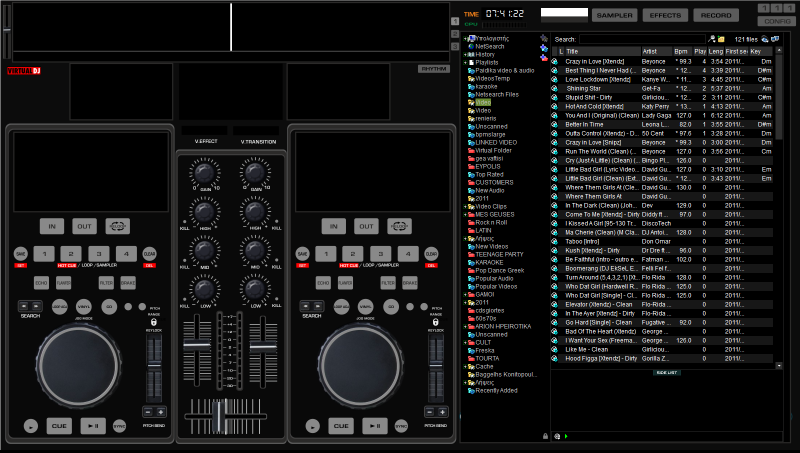800x453 pixels.
Task: Toggle left channel MID kill
Action: (x=185, y=261)
